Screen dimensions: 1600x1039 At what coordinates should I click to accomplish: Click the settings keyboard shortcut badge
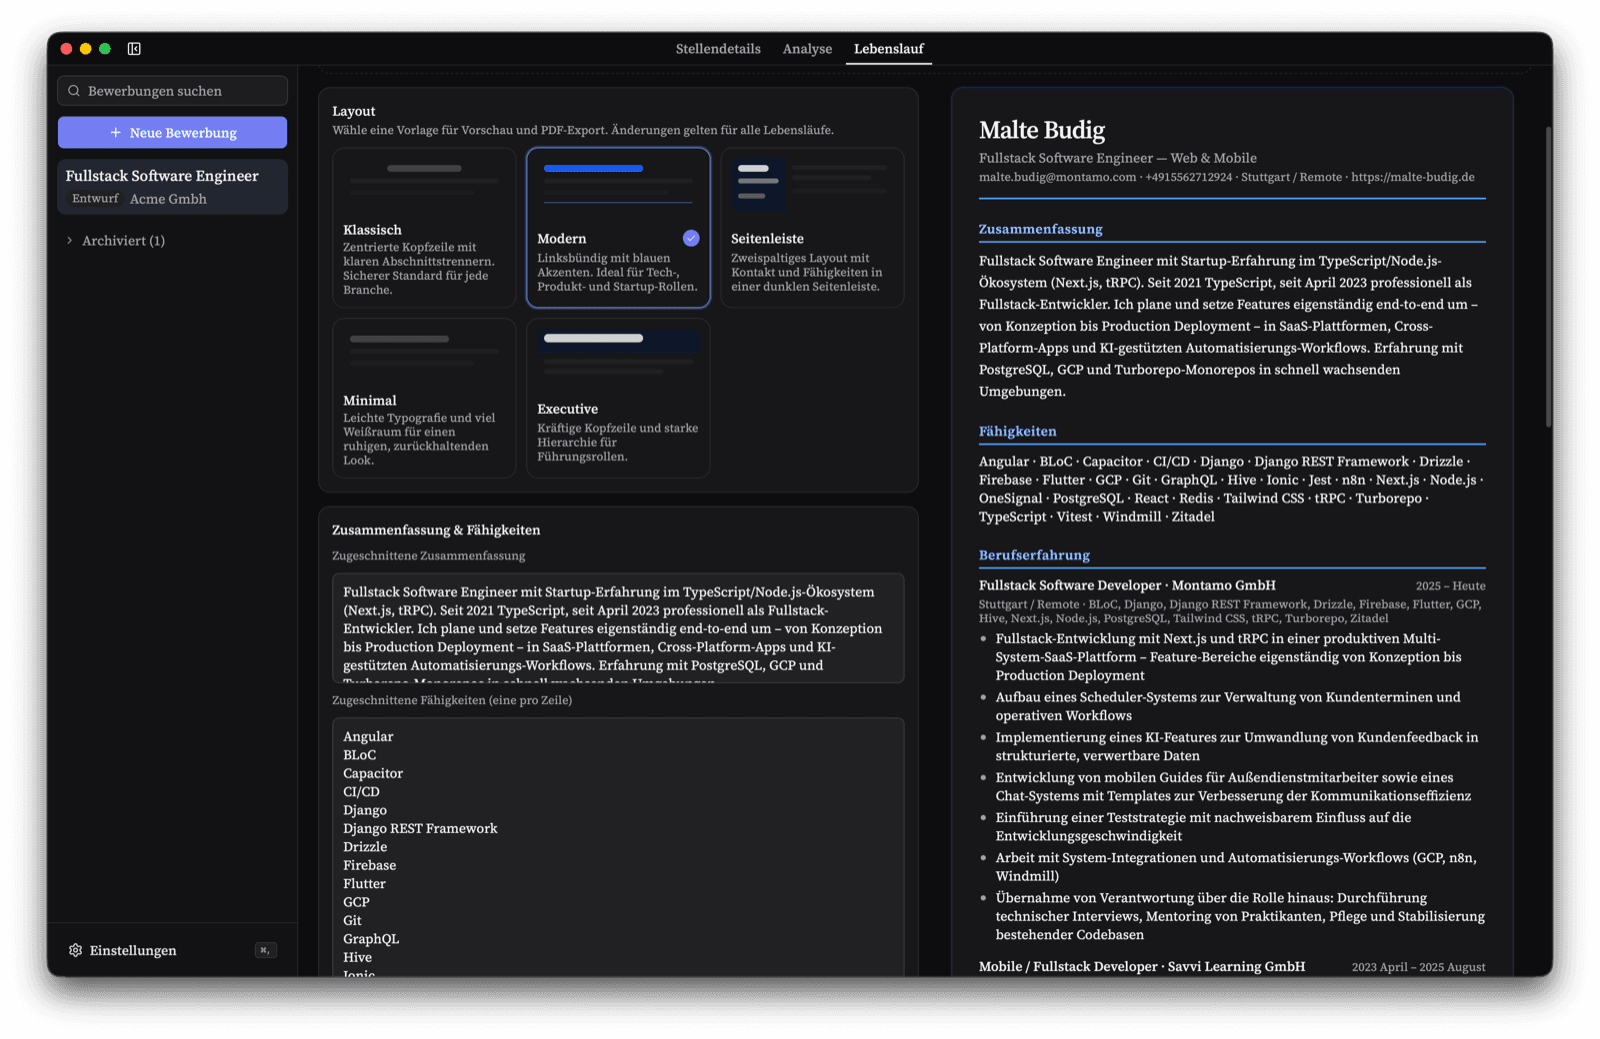(265, 950)
